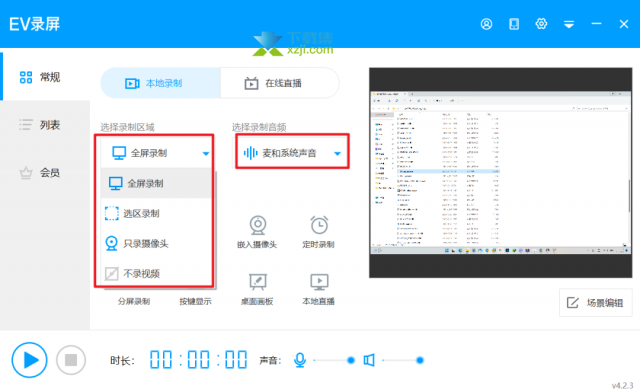The image size is (640, 389).
Task: Click the 按键显示 label
Action: [x=196, y=301]
